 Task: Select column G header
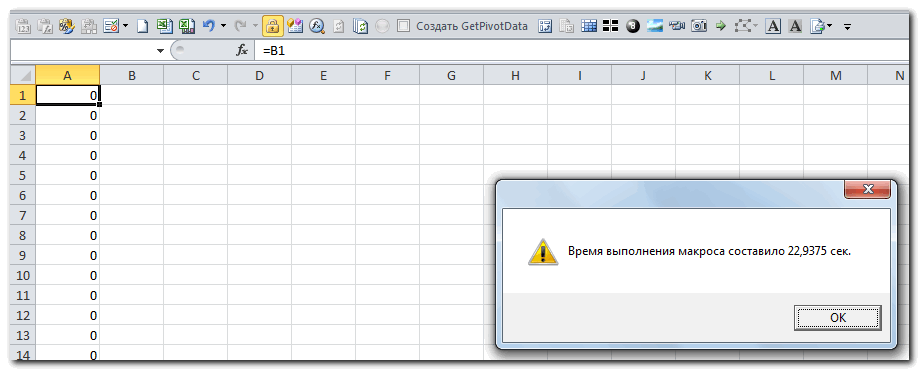(451, 75)
